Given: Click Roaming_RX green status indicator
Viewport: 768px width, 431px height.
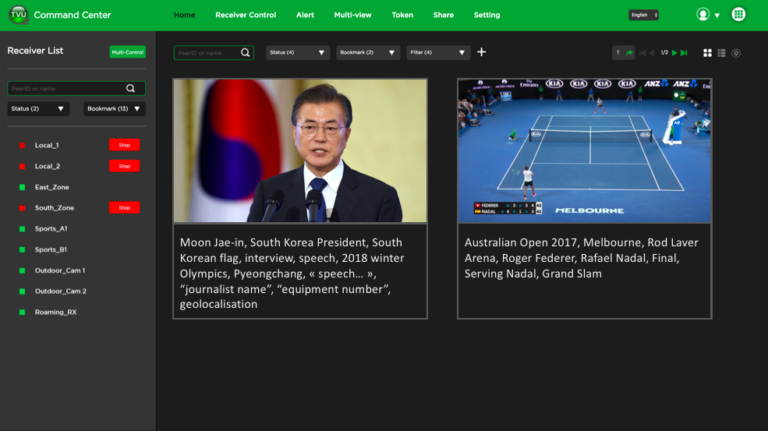Looking at the screenshot, I should (x=22, y=312).
